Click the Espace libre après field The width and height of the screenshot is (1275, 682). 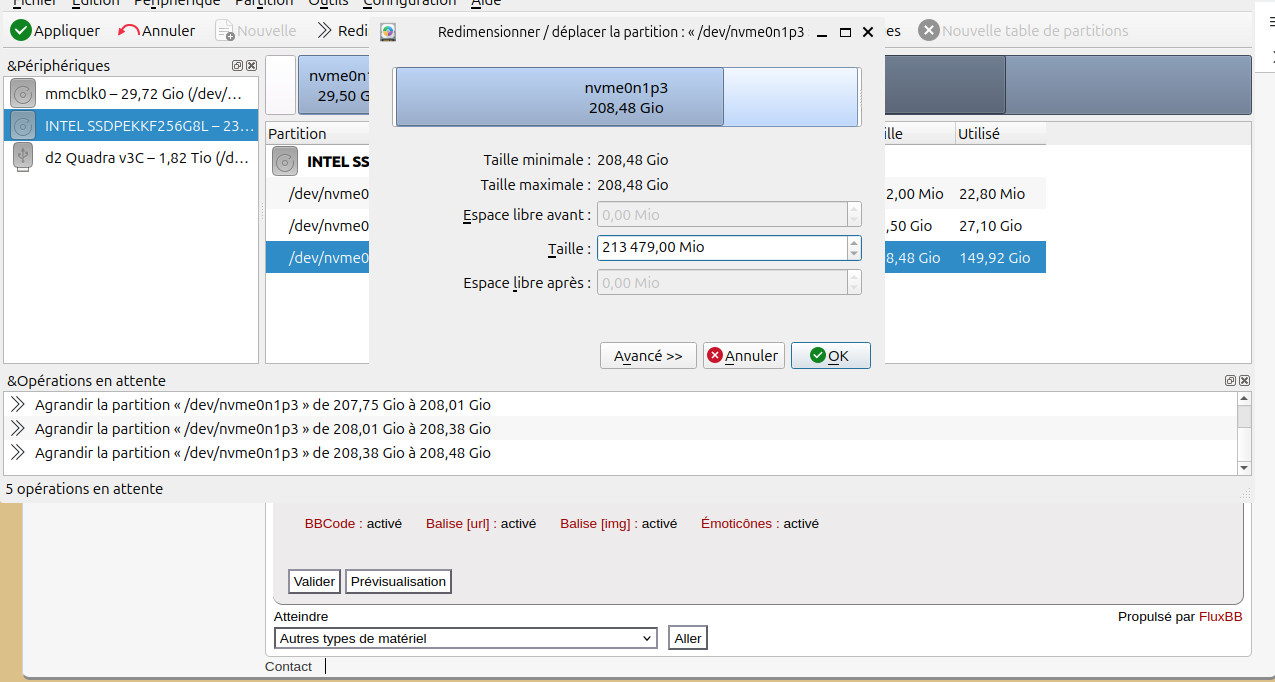click(x=721, y=283)
